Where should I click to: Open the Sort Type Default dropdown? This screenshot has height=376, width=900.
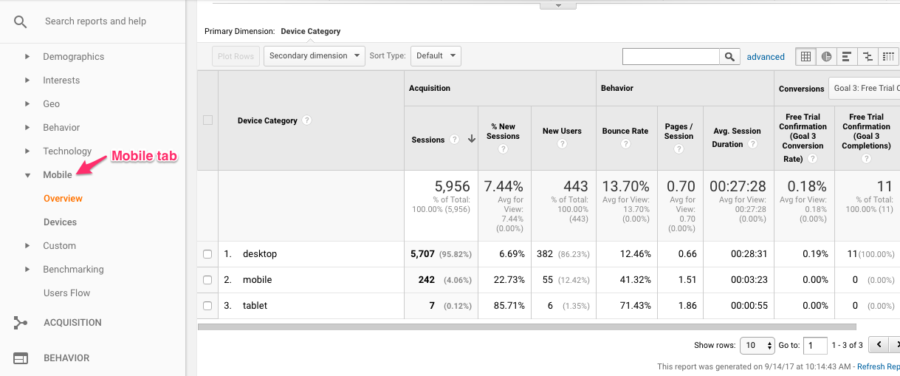coord(436,56)
